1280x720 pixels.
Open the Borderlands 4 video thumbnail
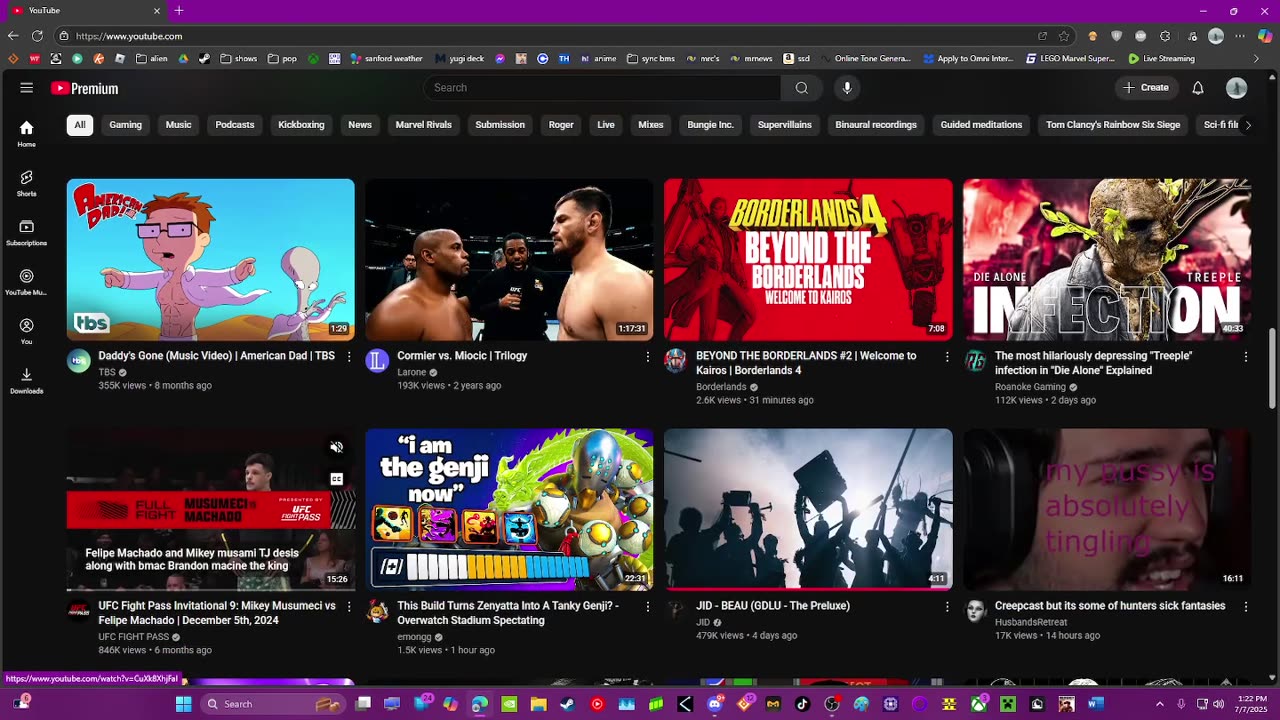[808, 259]
